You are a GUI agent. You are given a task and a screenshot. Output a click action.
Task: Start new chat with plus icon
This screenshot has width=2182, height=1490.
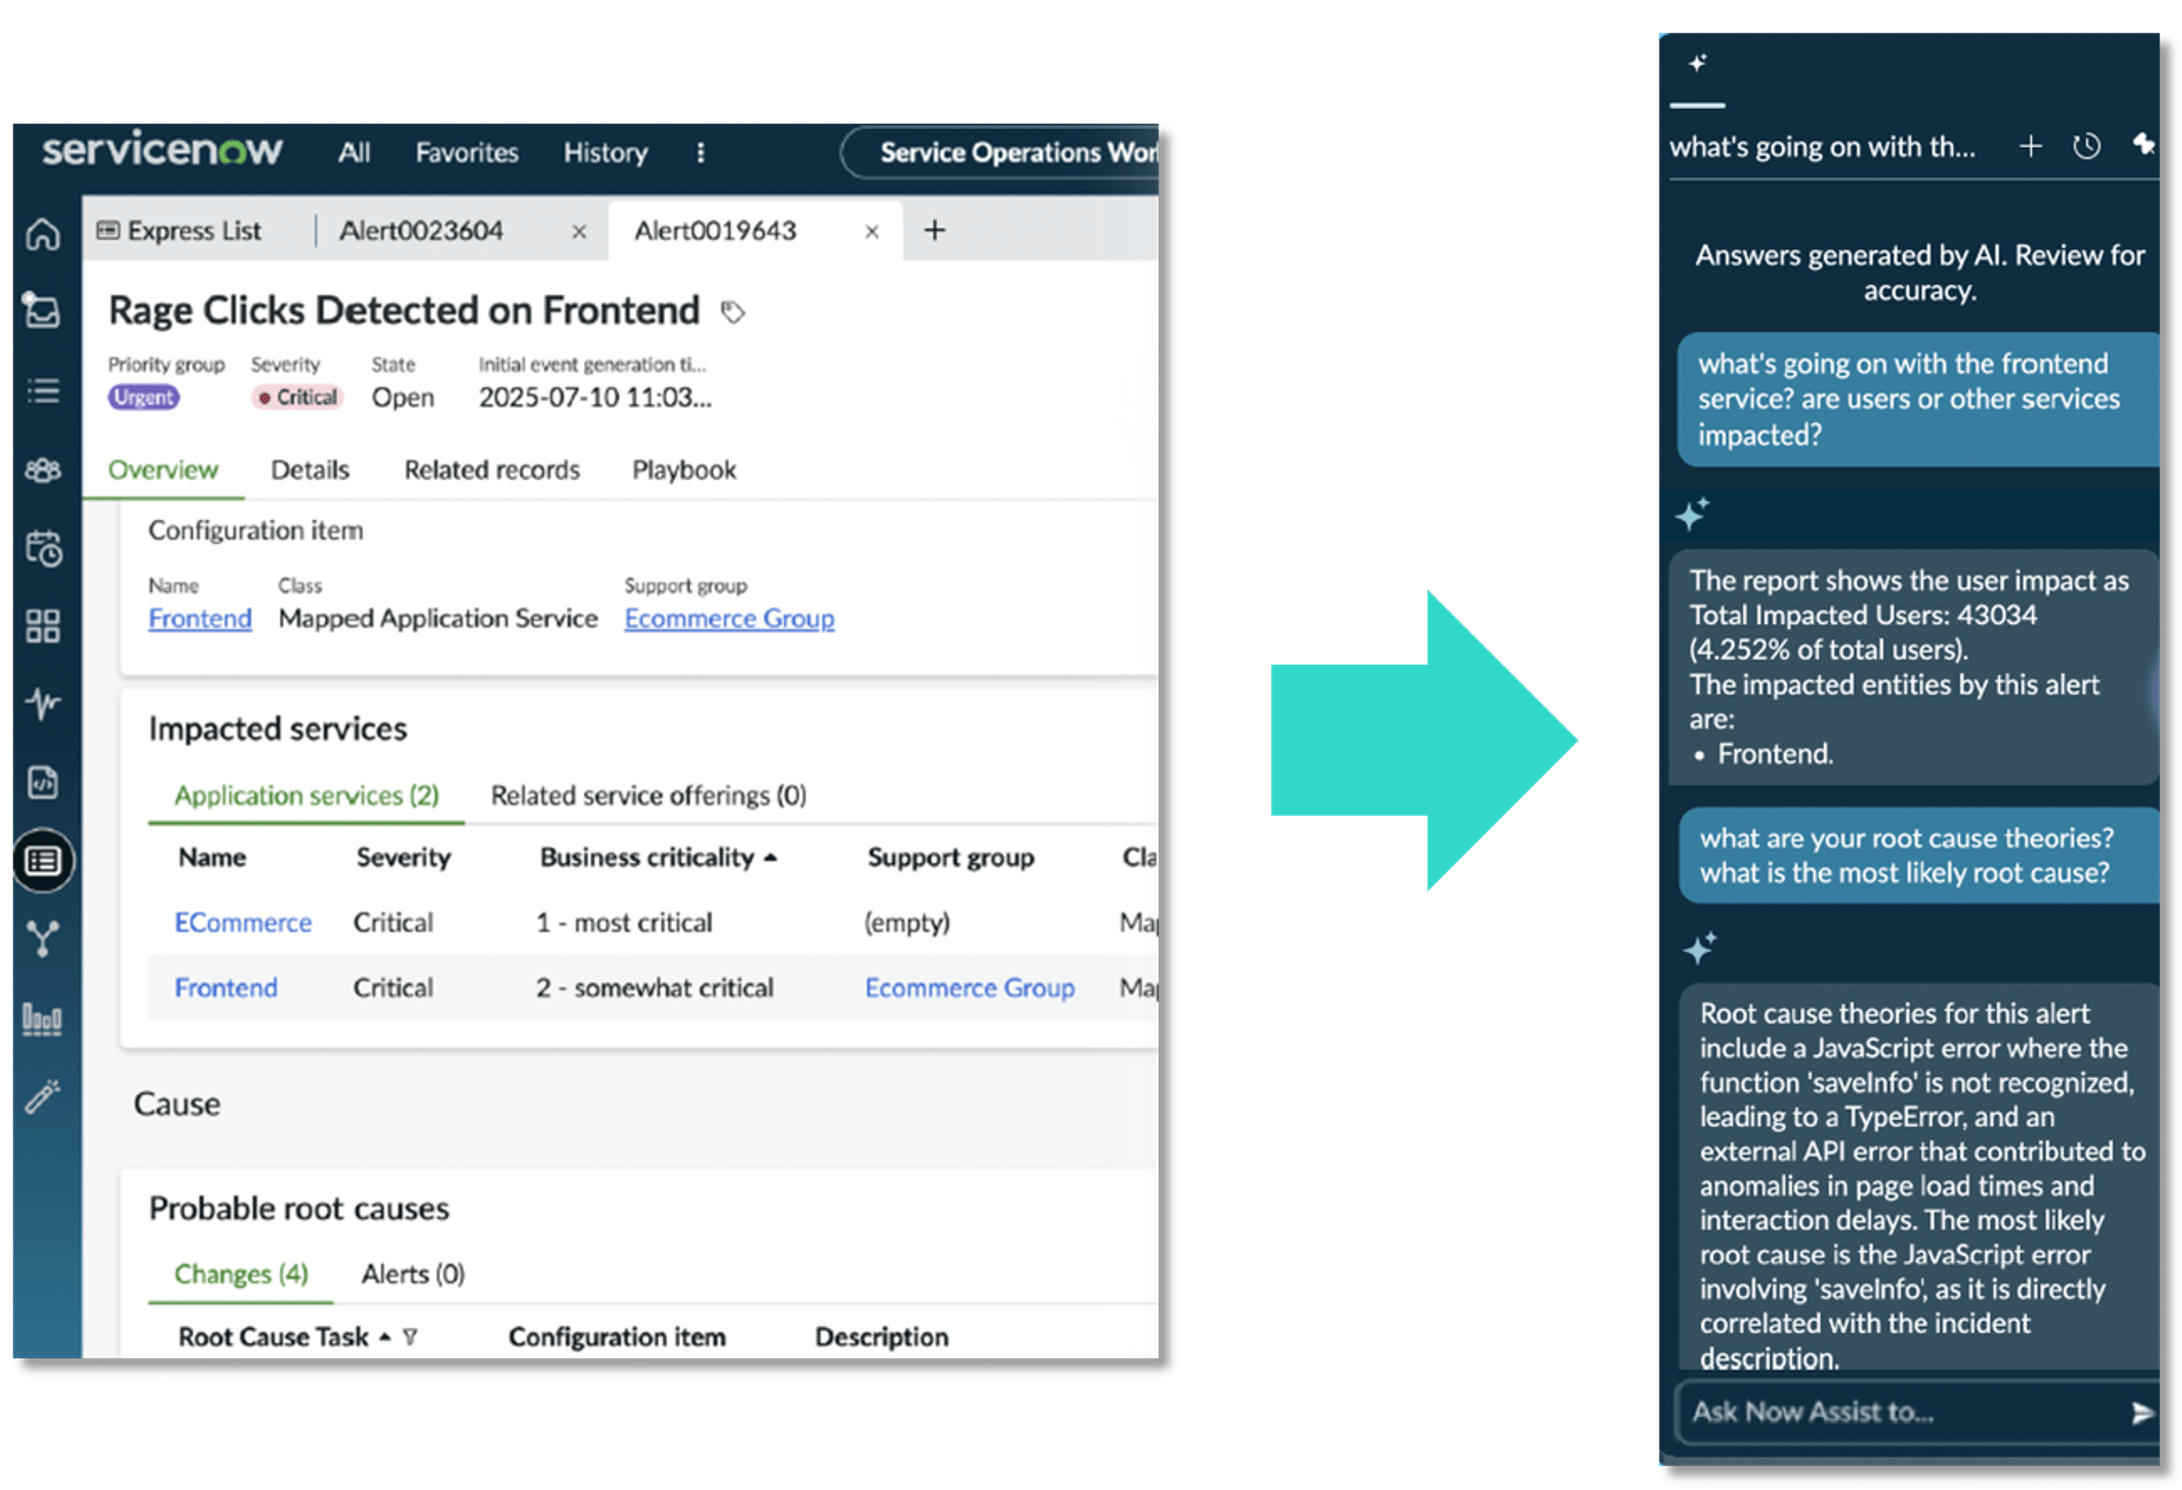click(x=2030, y=147)
